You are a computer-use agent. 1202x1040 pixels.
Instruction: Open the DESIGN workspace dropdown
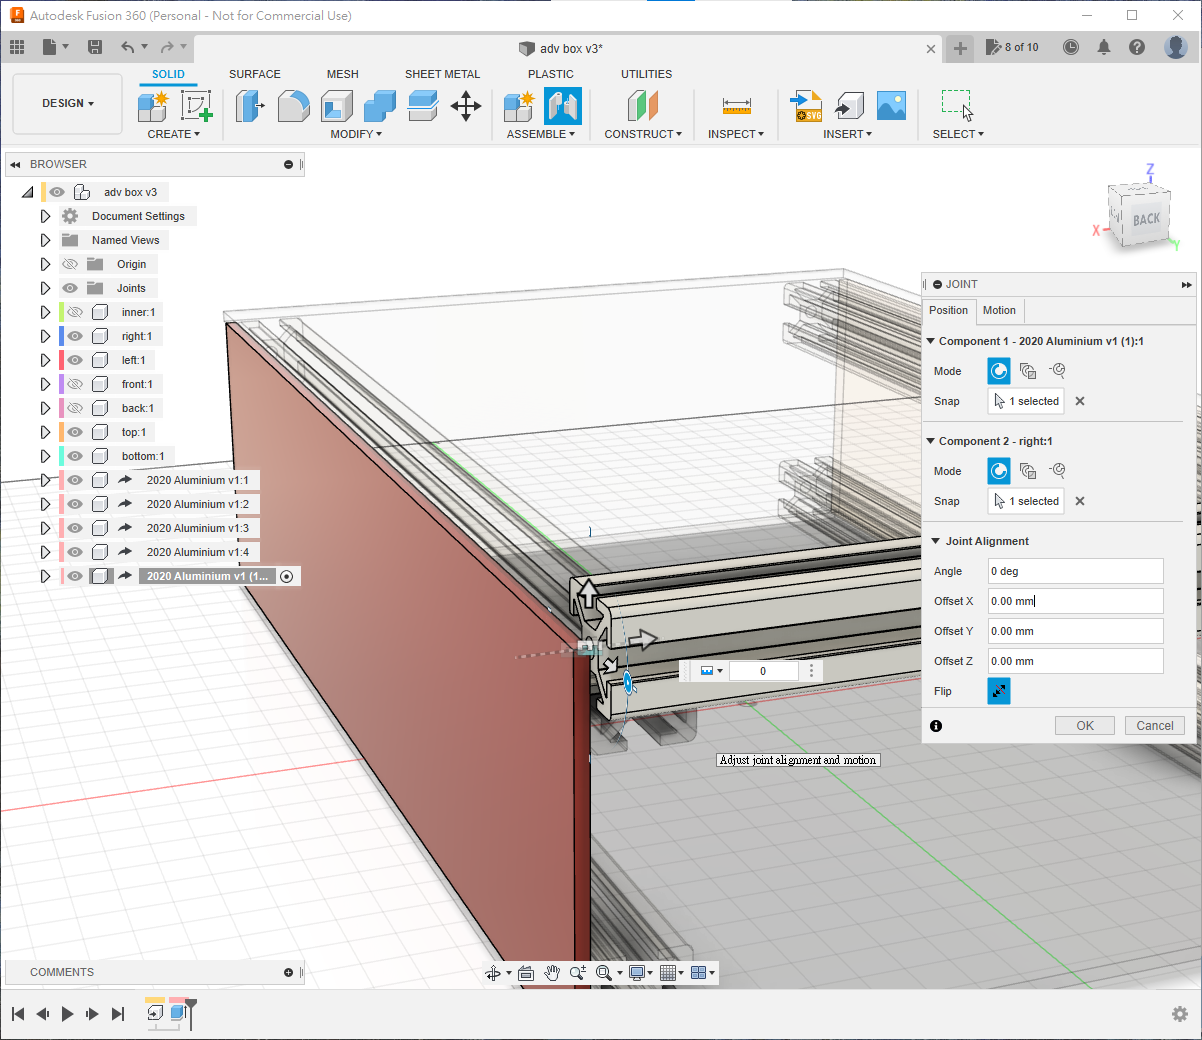click(x=67, y=103)
